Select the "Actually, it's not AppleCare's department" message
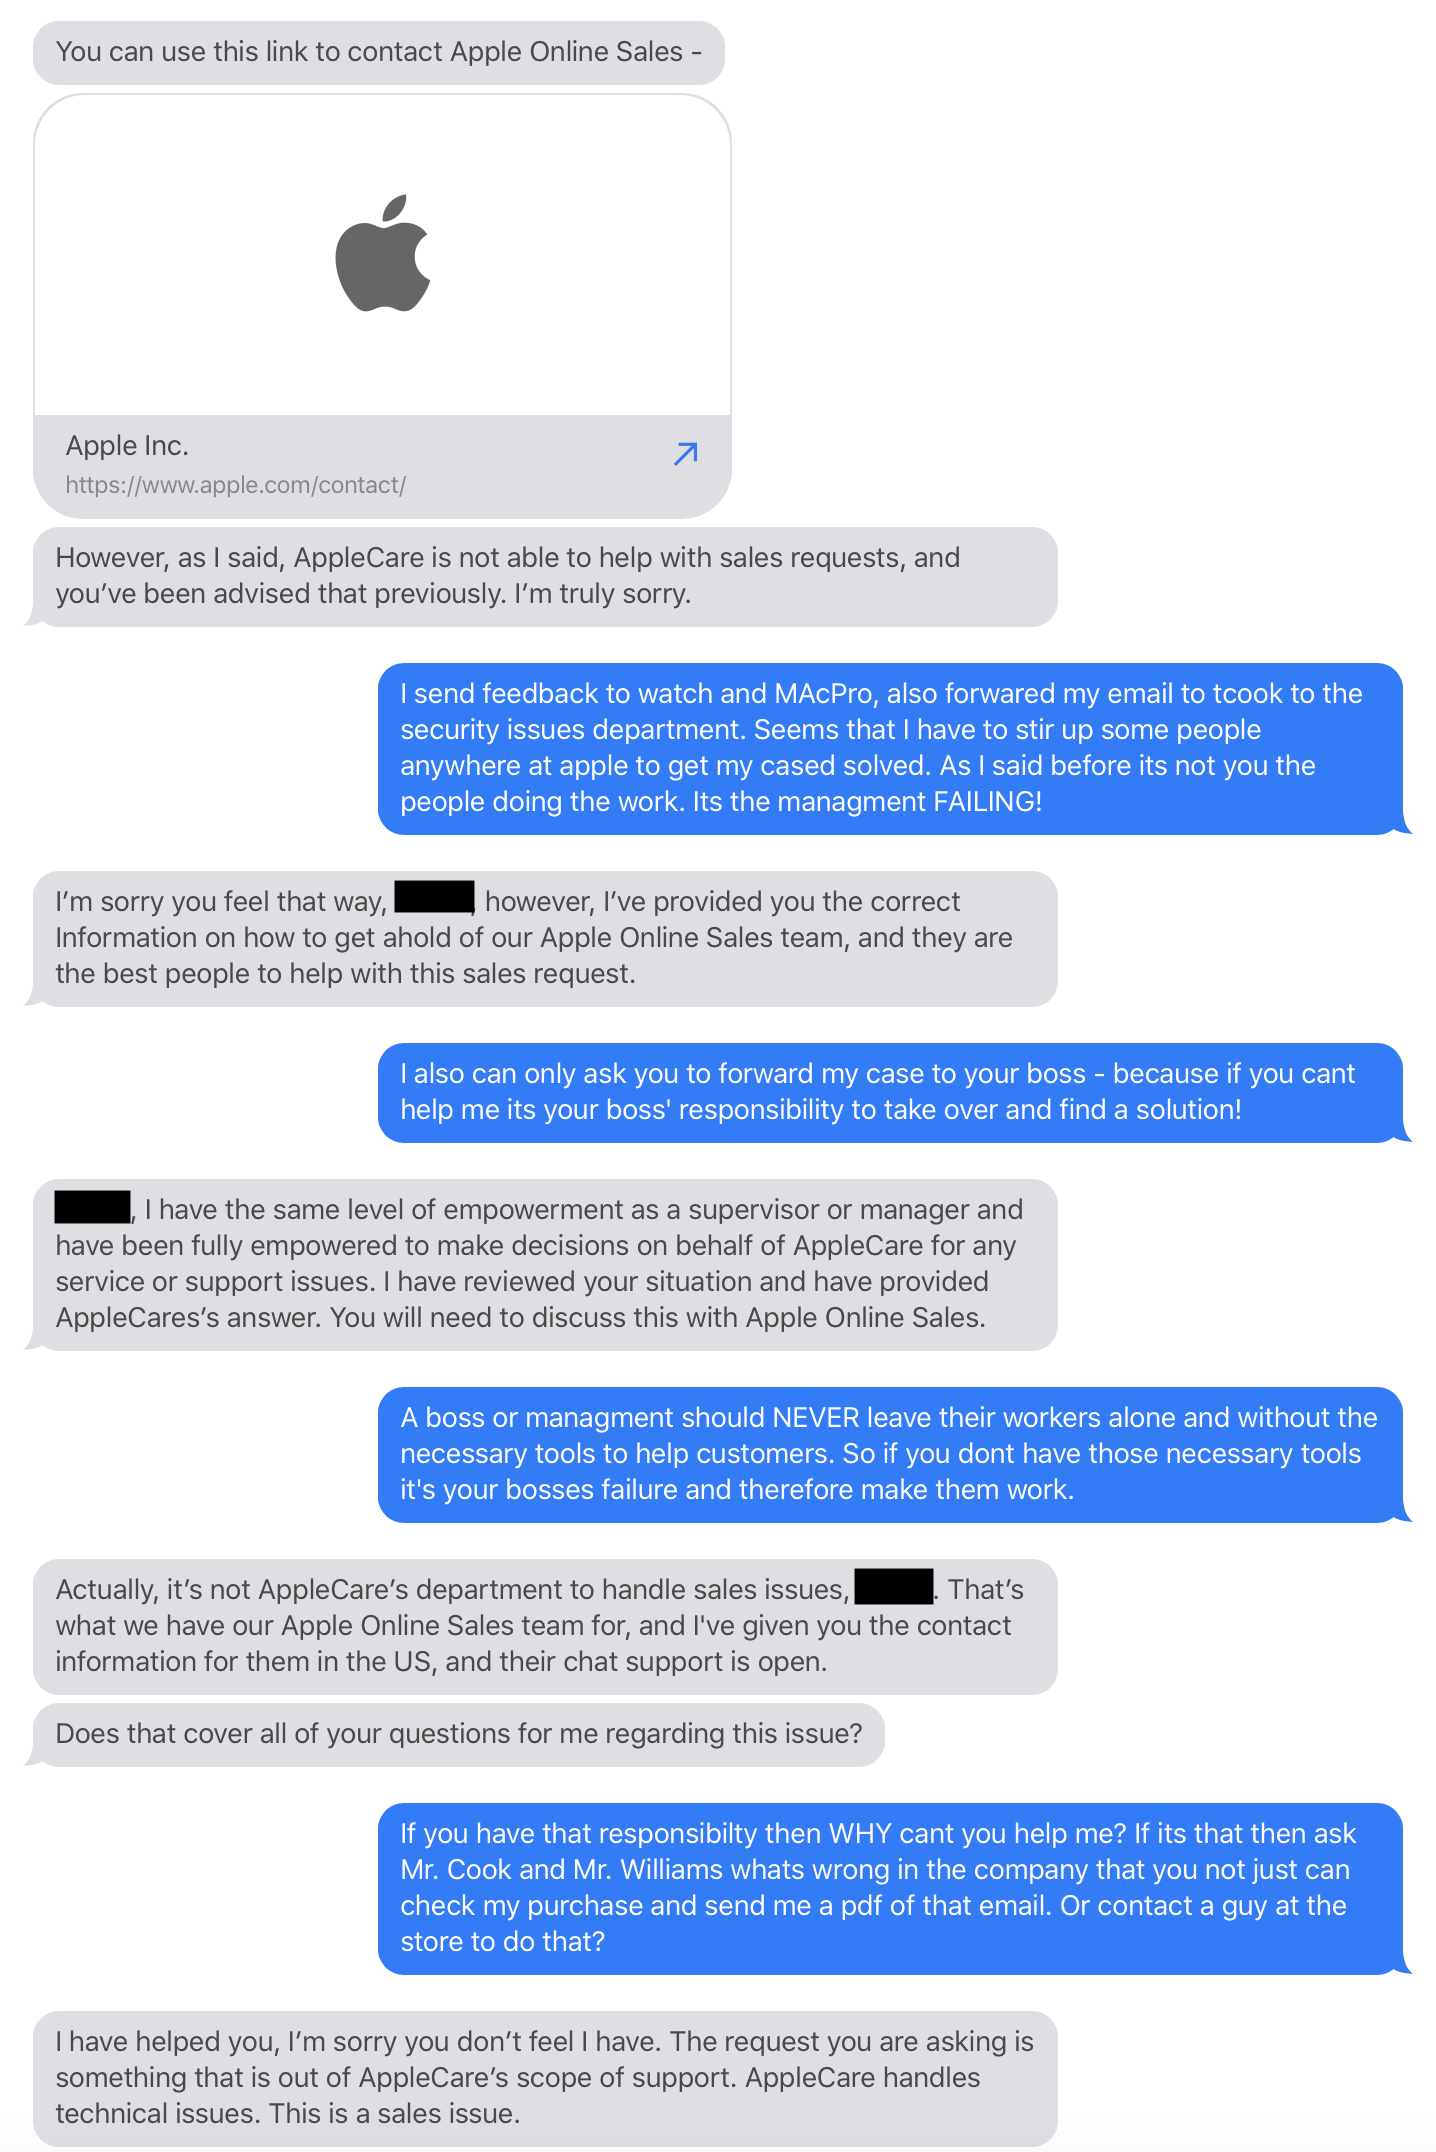The width and height of the screenshot is (1436, 2152). [545, 1626]
